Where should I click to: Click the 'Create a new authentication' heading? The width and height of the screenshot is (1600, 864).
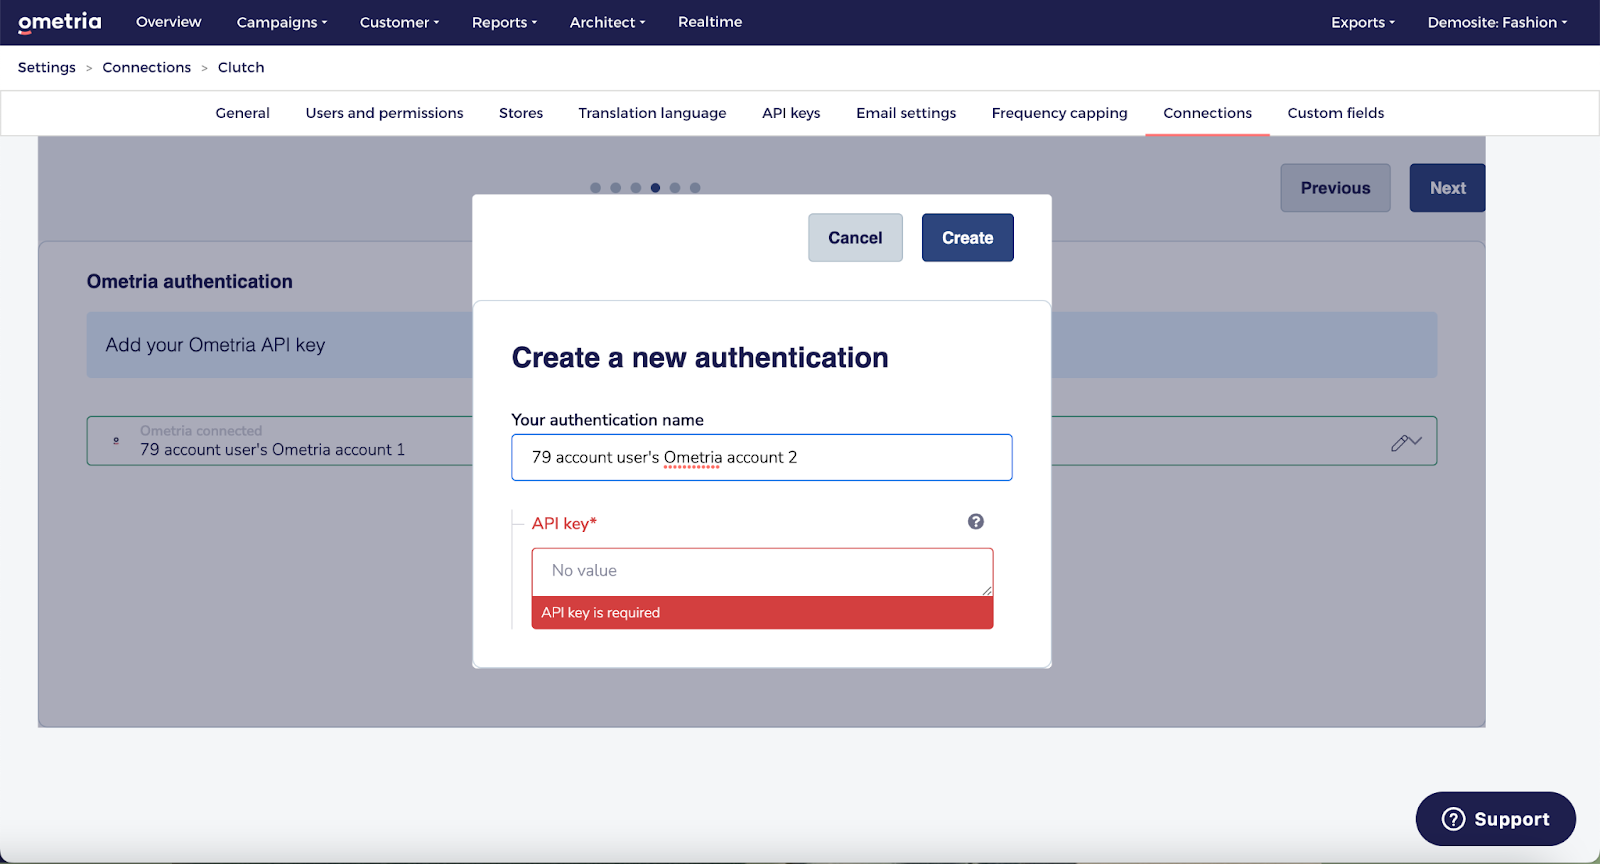(x=700, y=357)
